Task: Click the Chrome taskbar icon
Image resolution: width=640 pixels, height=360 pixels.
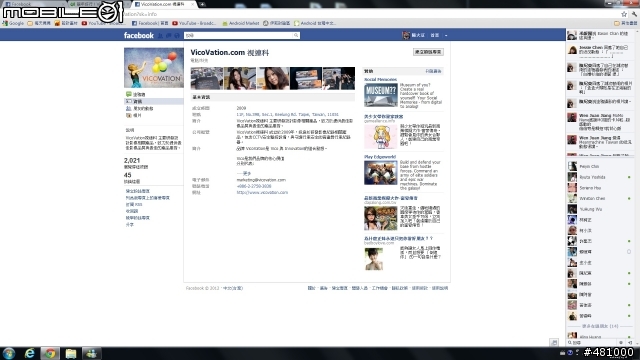Action: tap(50, 353)
